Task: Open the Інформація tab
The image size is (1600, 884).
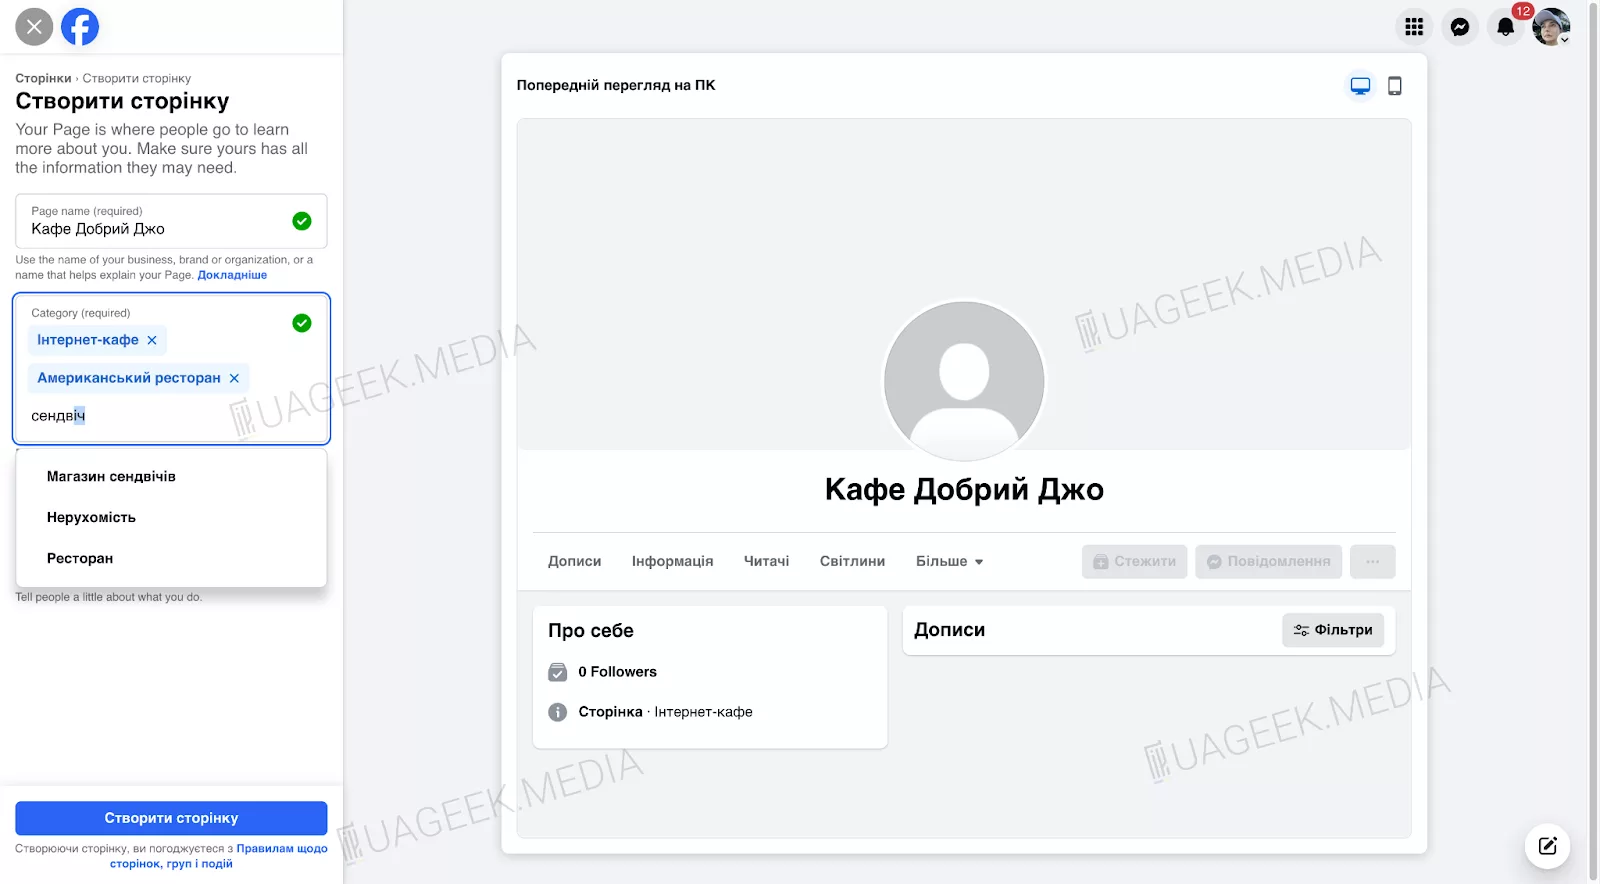Action: click(x=672, y=562)
